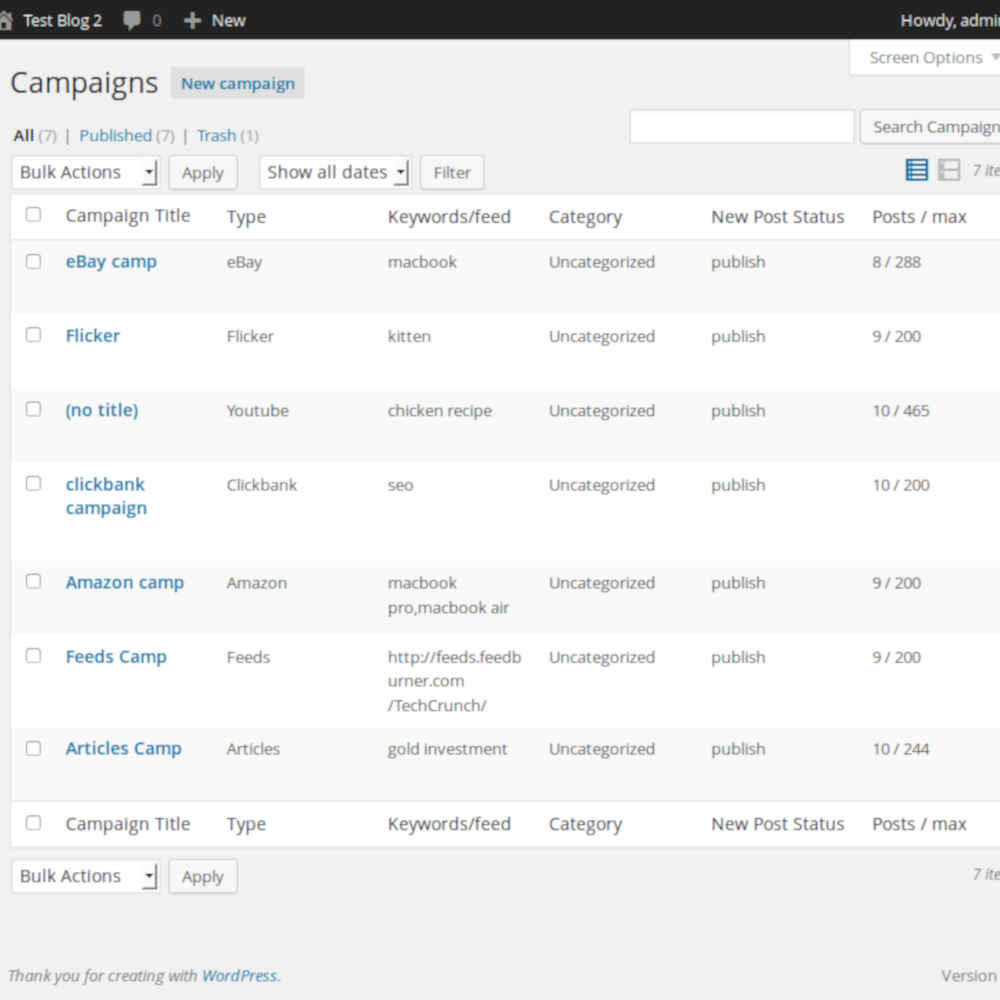Click the New icon in the admin bar

pos(213,20)
